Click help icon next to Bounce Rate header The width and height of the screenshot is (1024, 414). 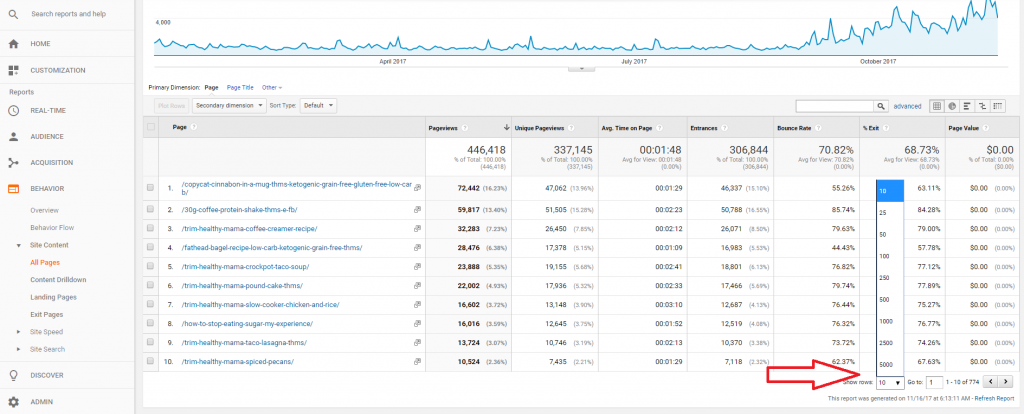click(x=818, y=127)
